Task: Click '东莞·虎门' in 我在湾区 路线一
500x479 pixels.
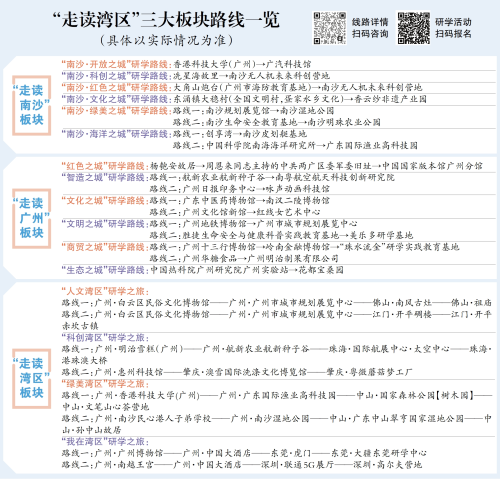Action: (x=291, y=453)
